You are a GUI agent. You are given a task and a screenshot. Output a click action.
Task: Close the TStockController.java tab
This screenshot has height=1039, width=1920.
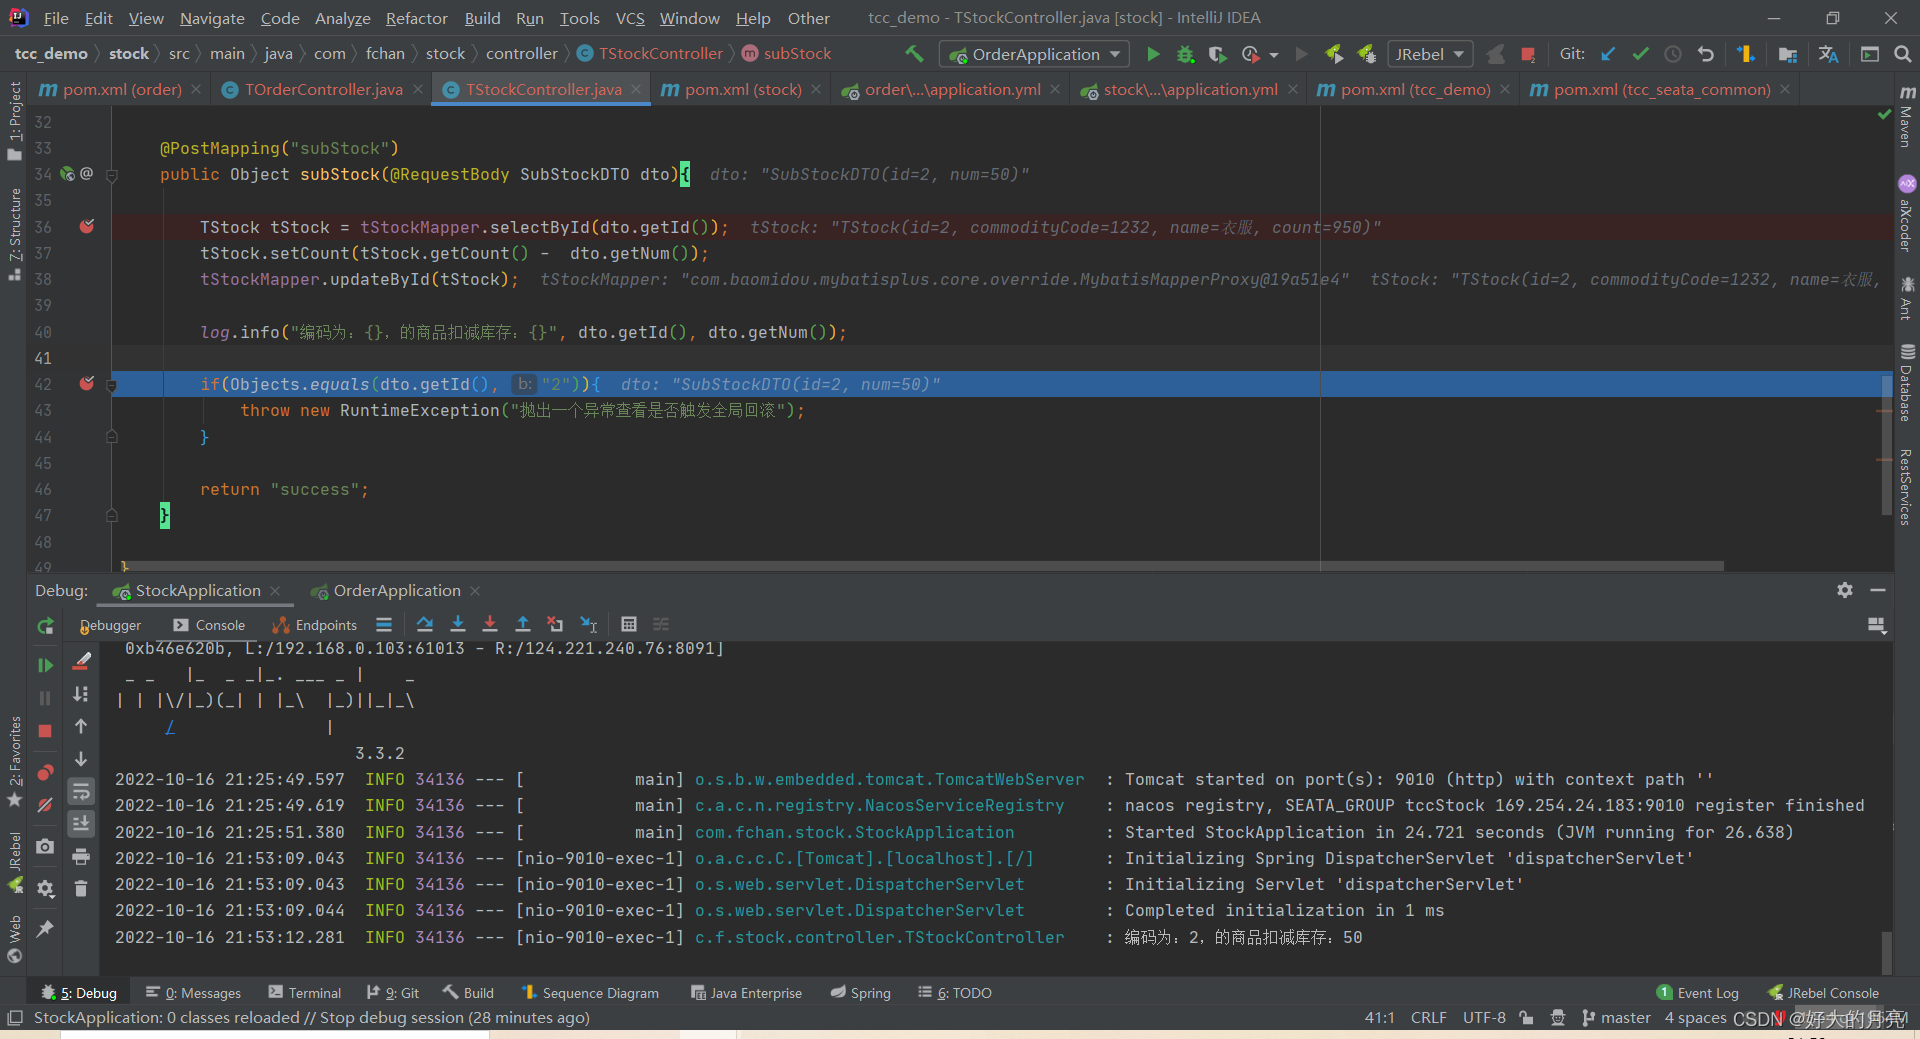636,89
